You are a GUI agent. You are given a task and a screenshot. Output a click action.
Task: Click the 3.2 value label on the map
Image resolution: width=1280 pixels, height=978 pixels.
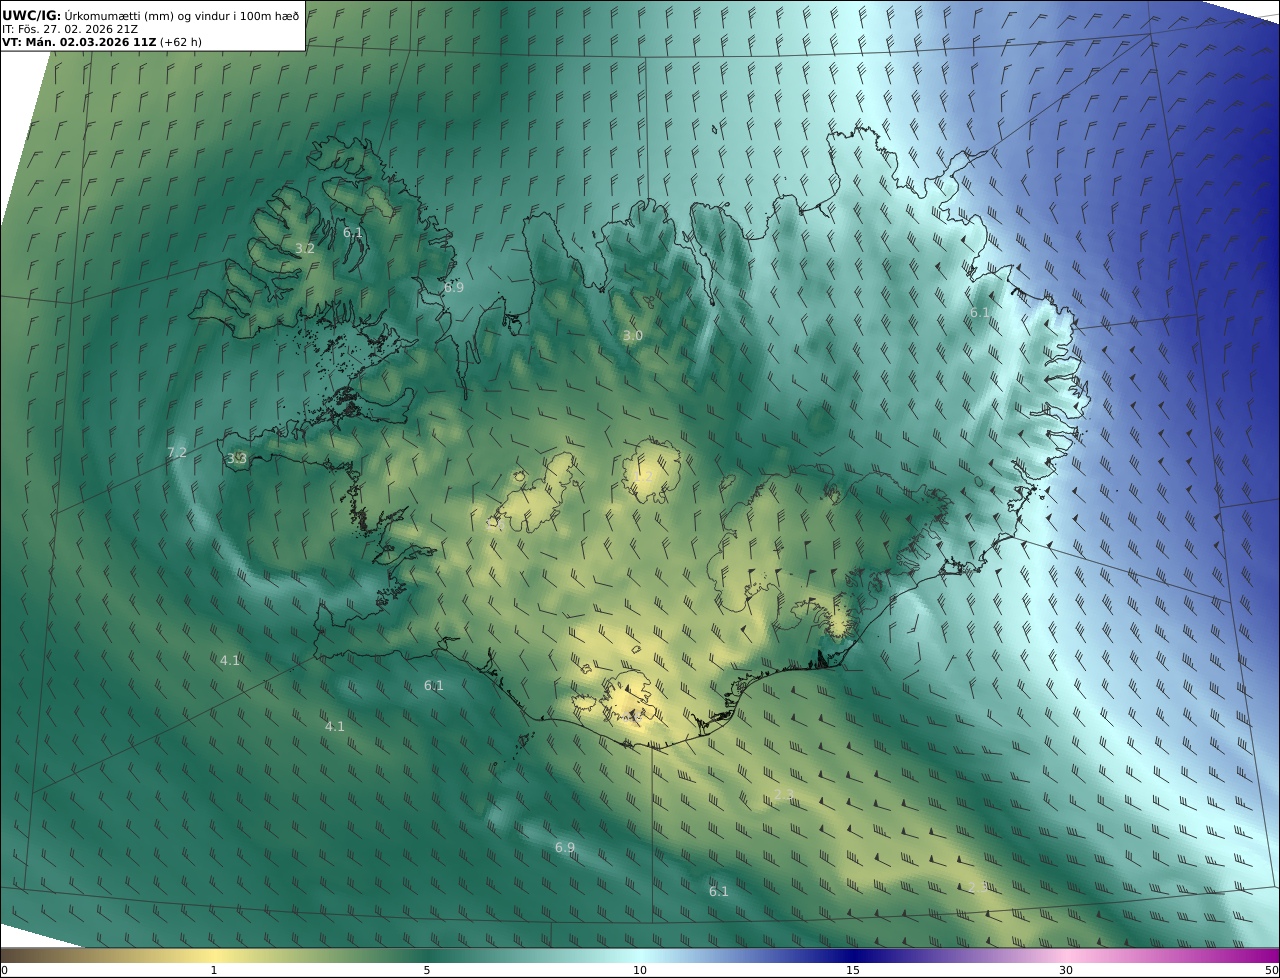point(305,248)
